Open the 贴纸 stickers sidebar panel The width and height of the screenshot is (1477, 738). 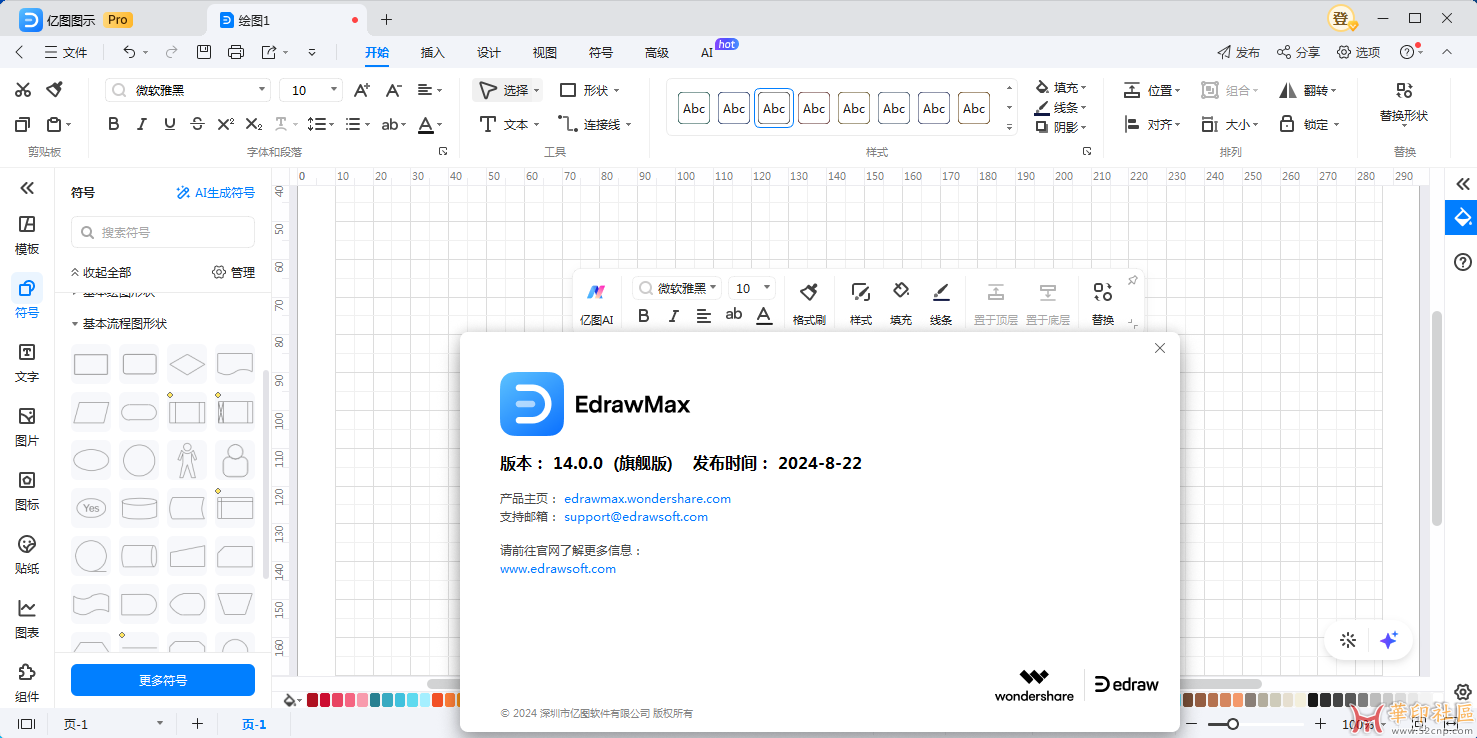click(27, 554)
